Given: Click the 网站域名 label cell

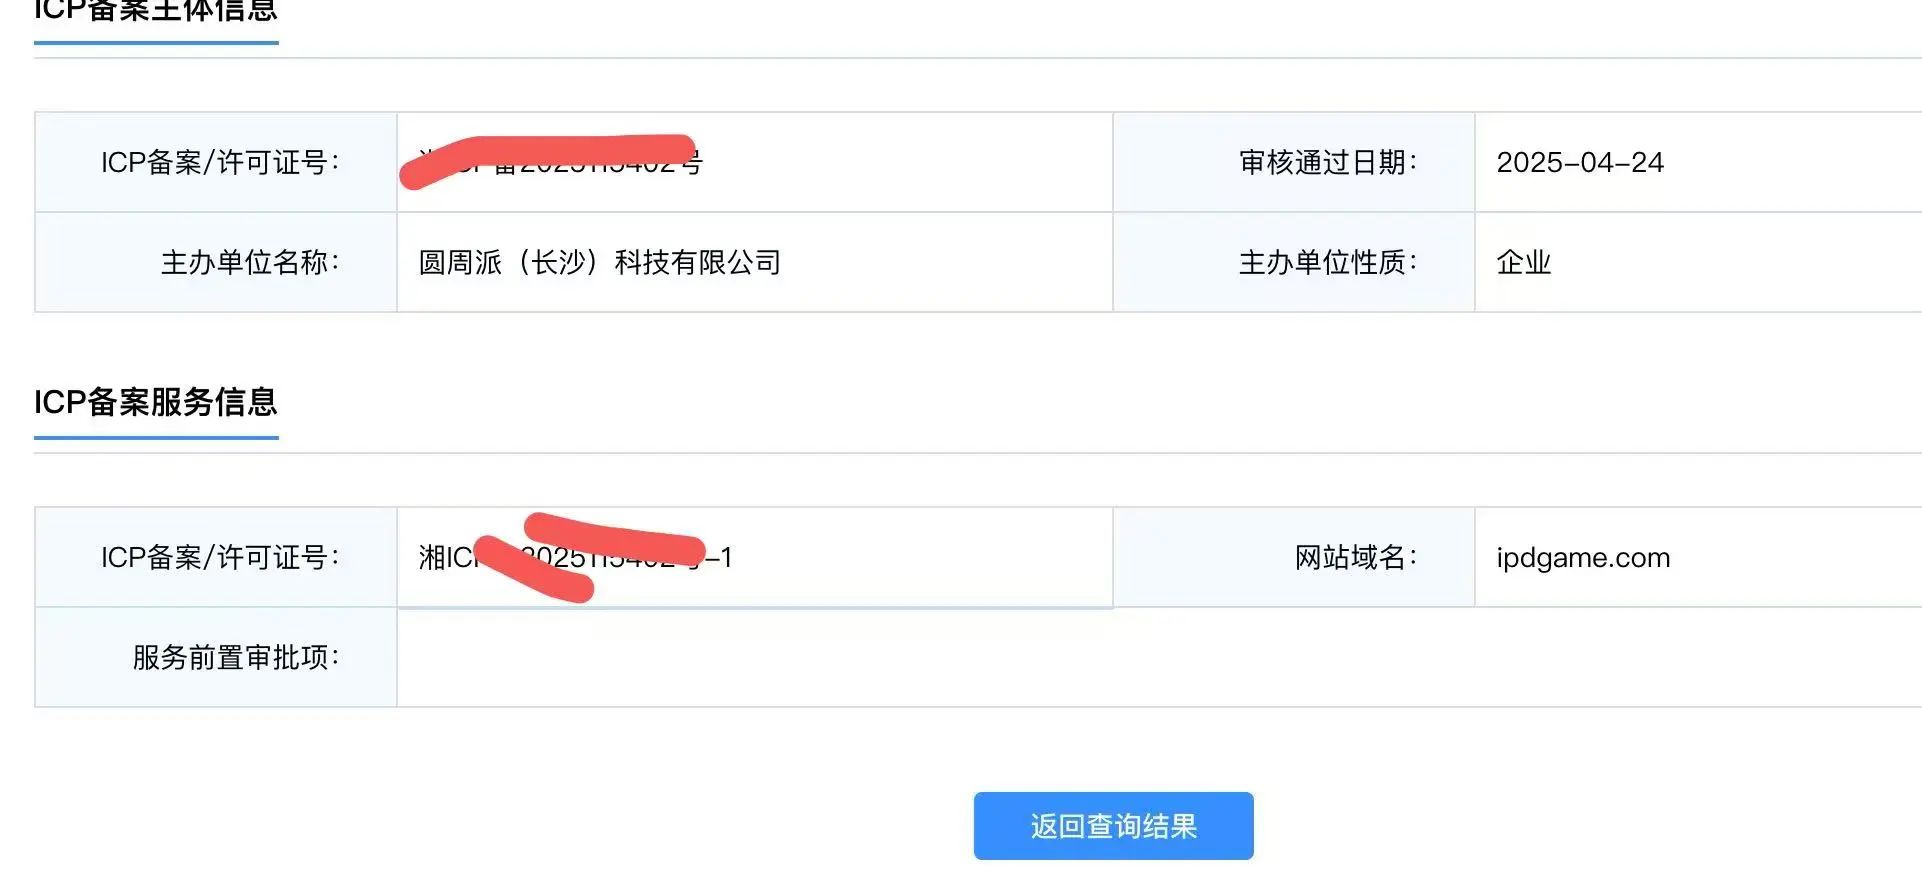Looking at the screenshot, I should 1294,557.
